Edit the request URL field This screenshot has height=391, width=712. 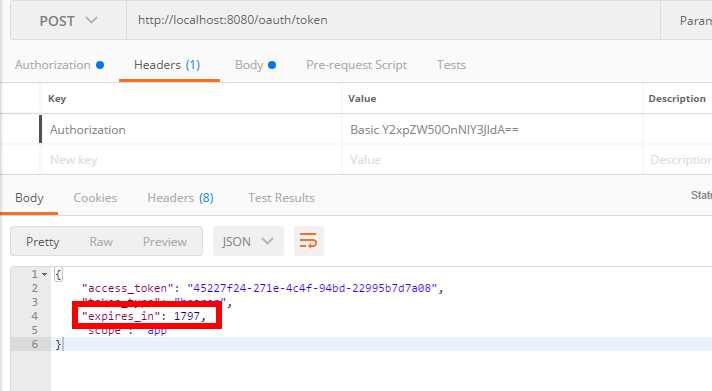coord(393,20)
